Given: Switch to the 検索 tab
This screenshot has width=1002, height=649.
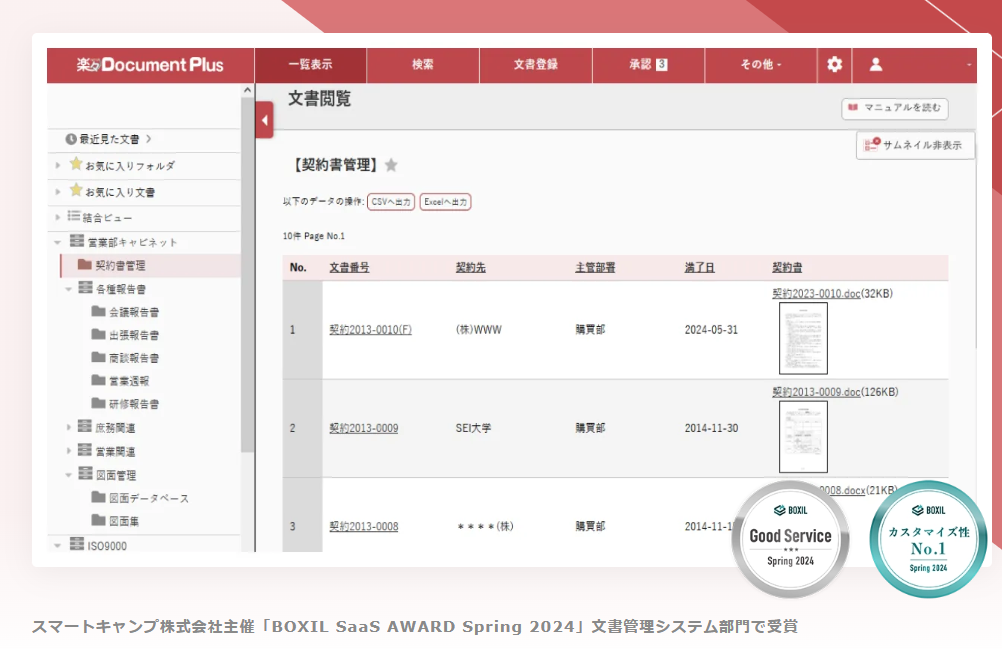Looking at the screenshot, I should click(423, 65).
